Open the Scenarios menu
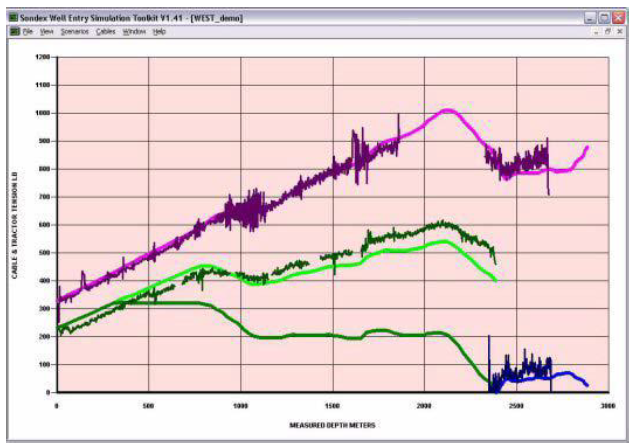635x447 pixels. click(74, 32)
